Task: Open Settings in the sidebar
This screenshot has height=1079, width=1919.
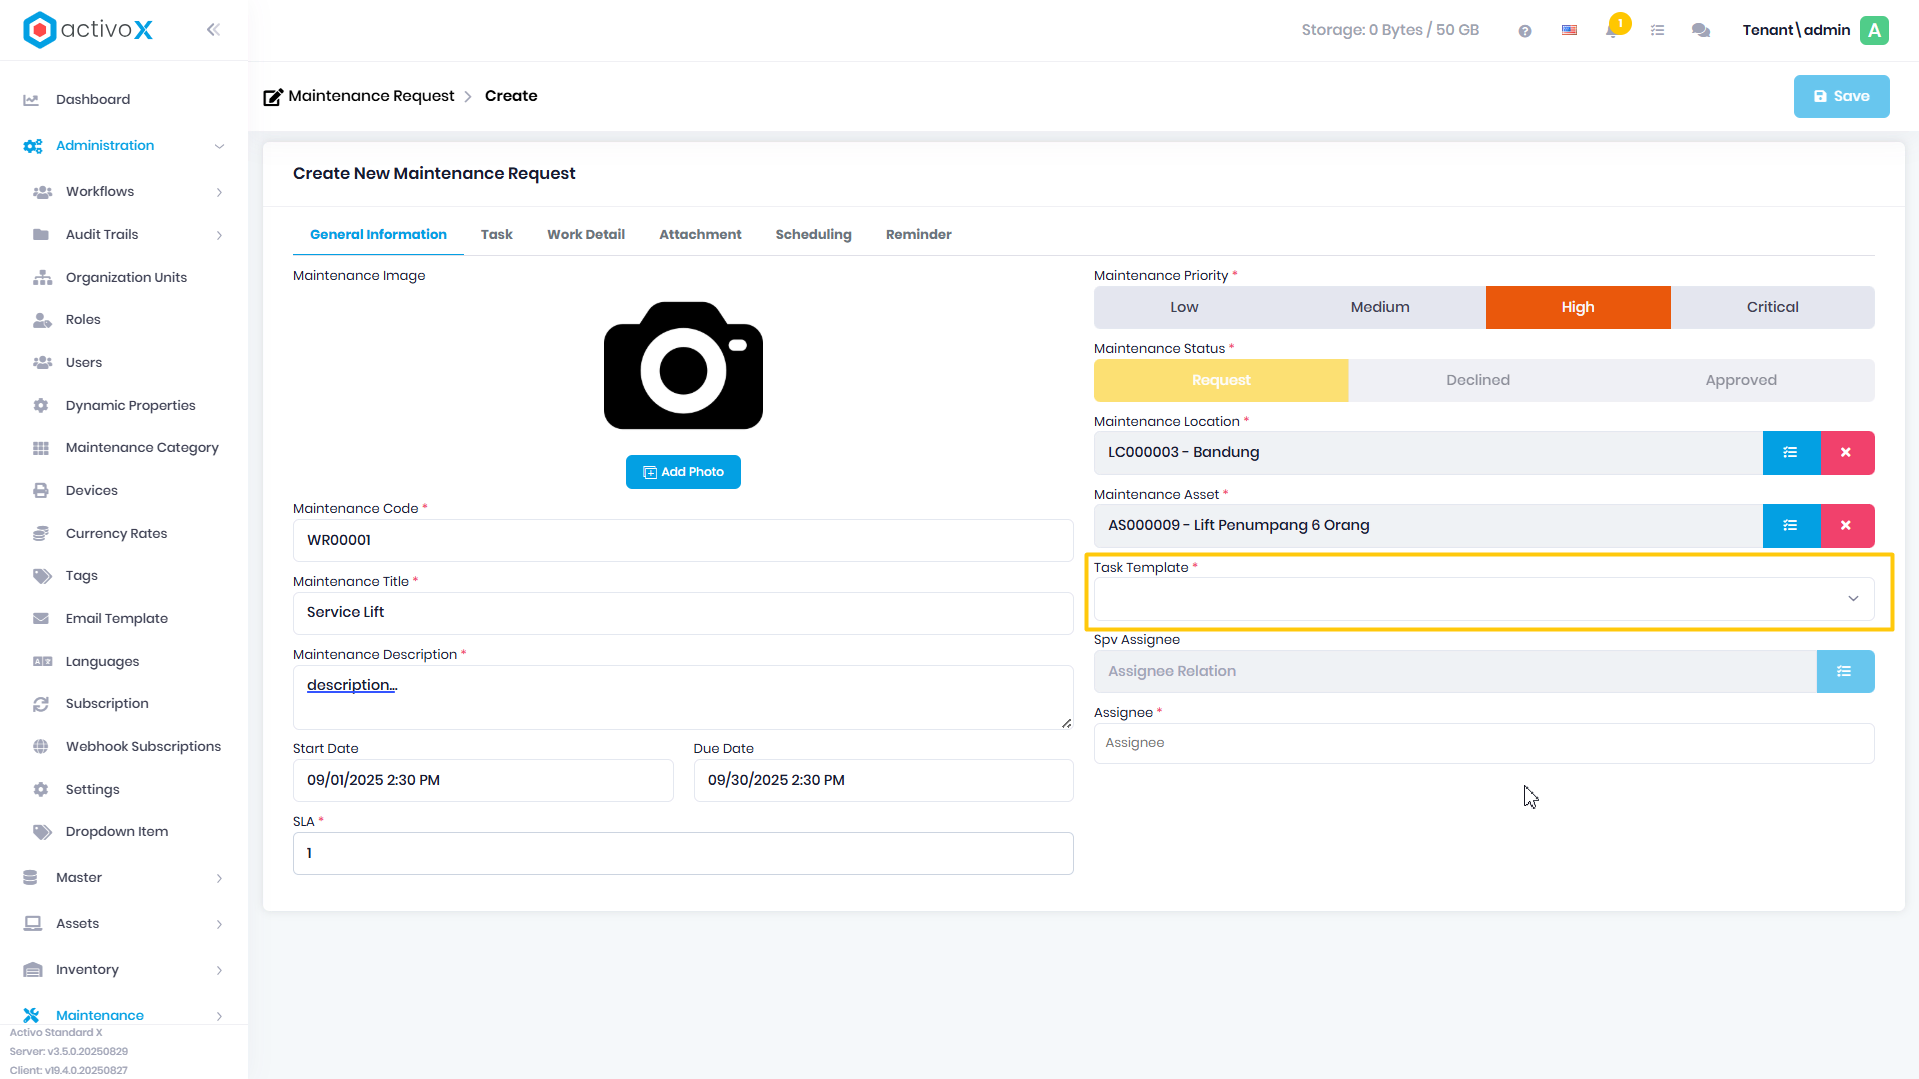Action: click(x=92, y=790)
